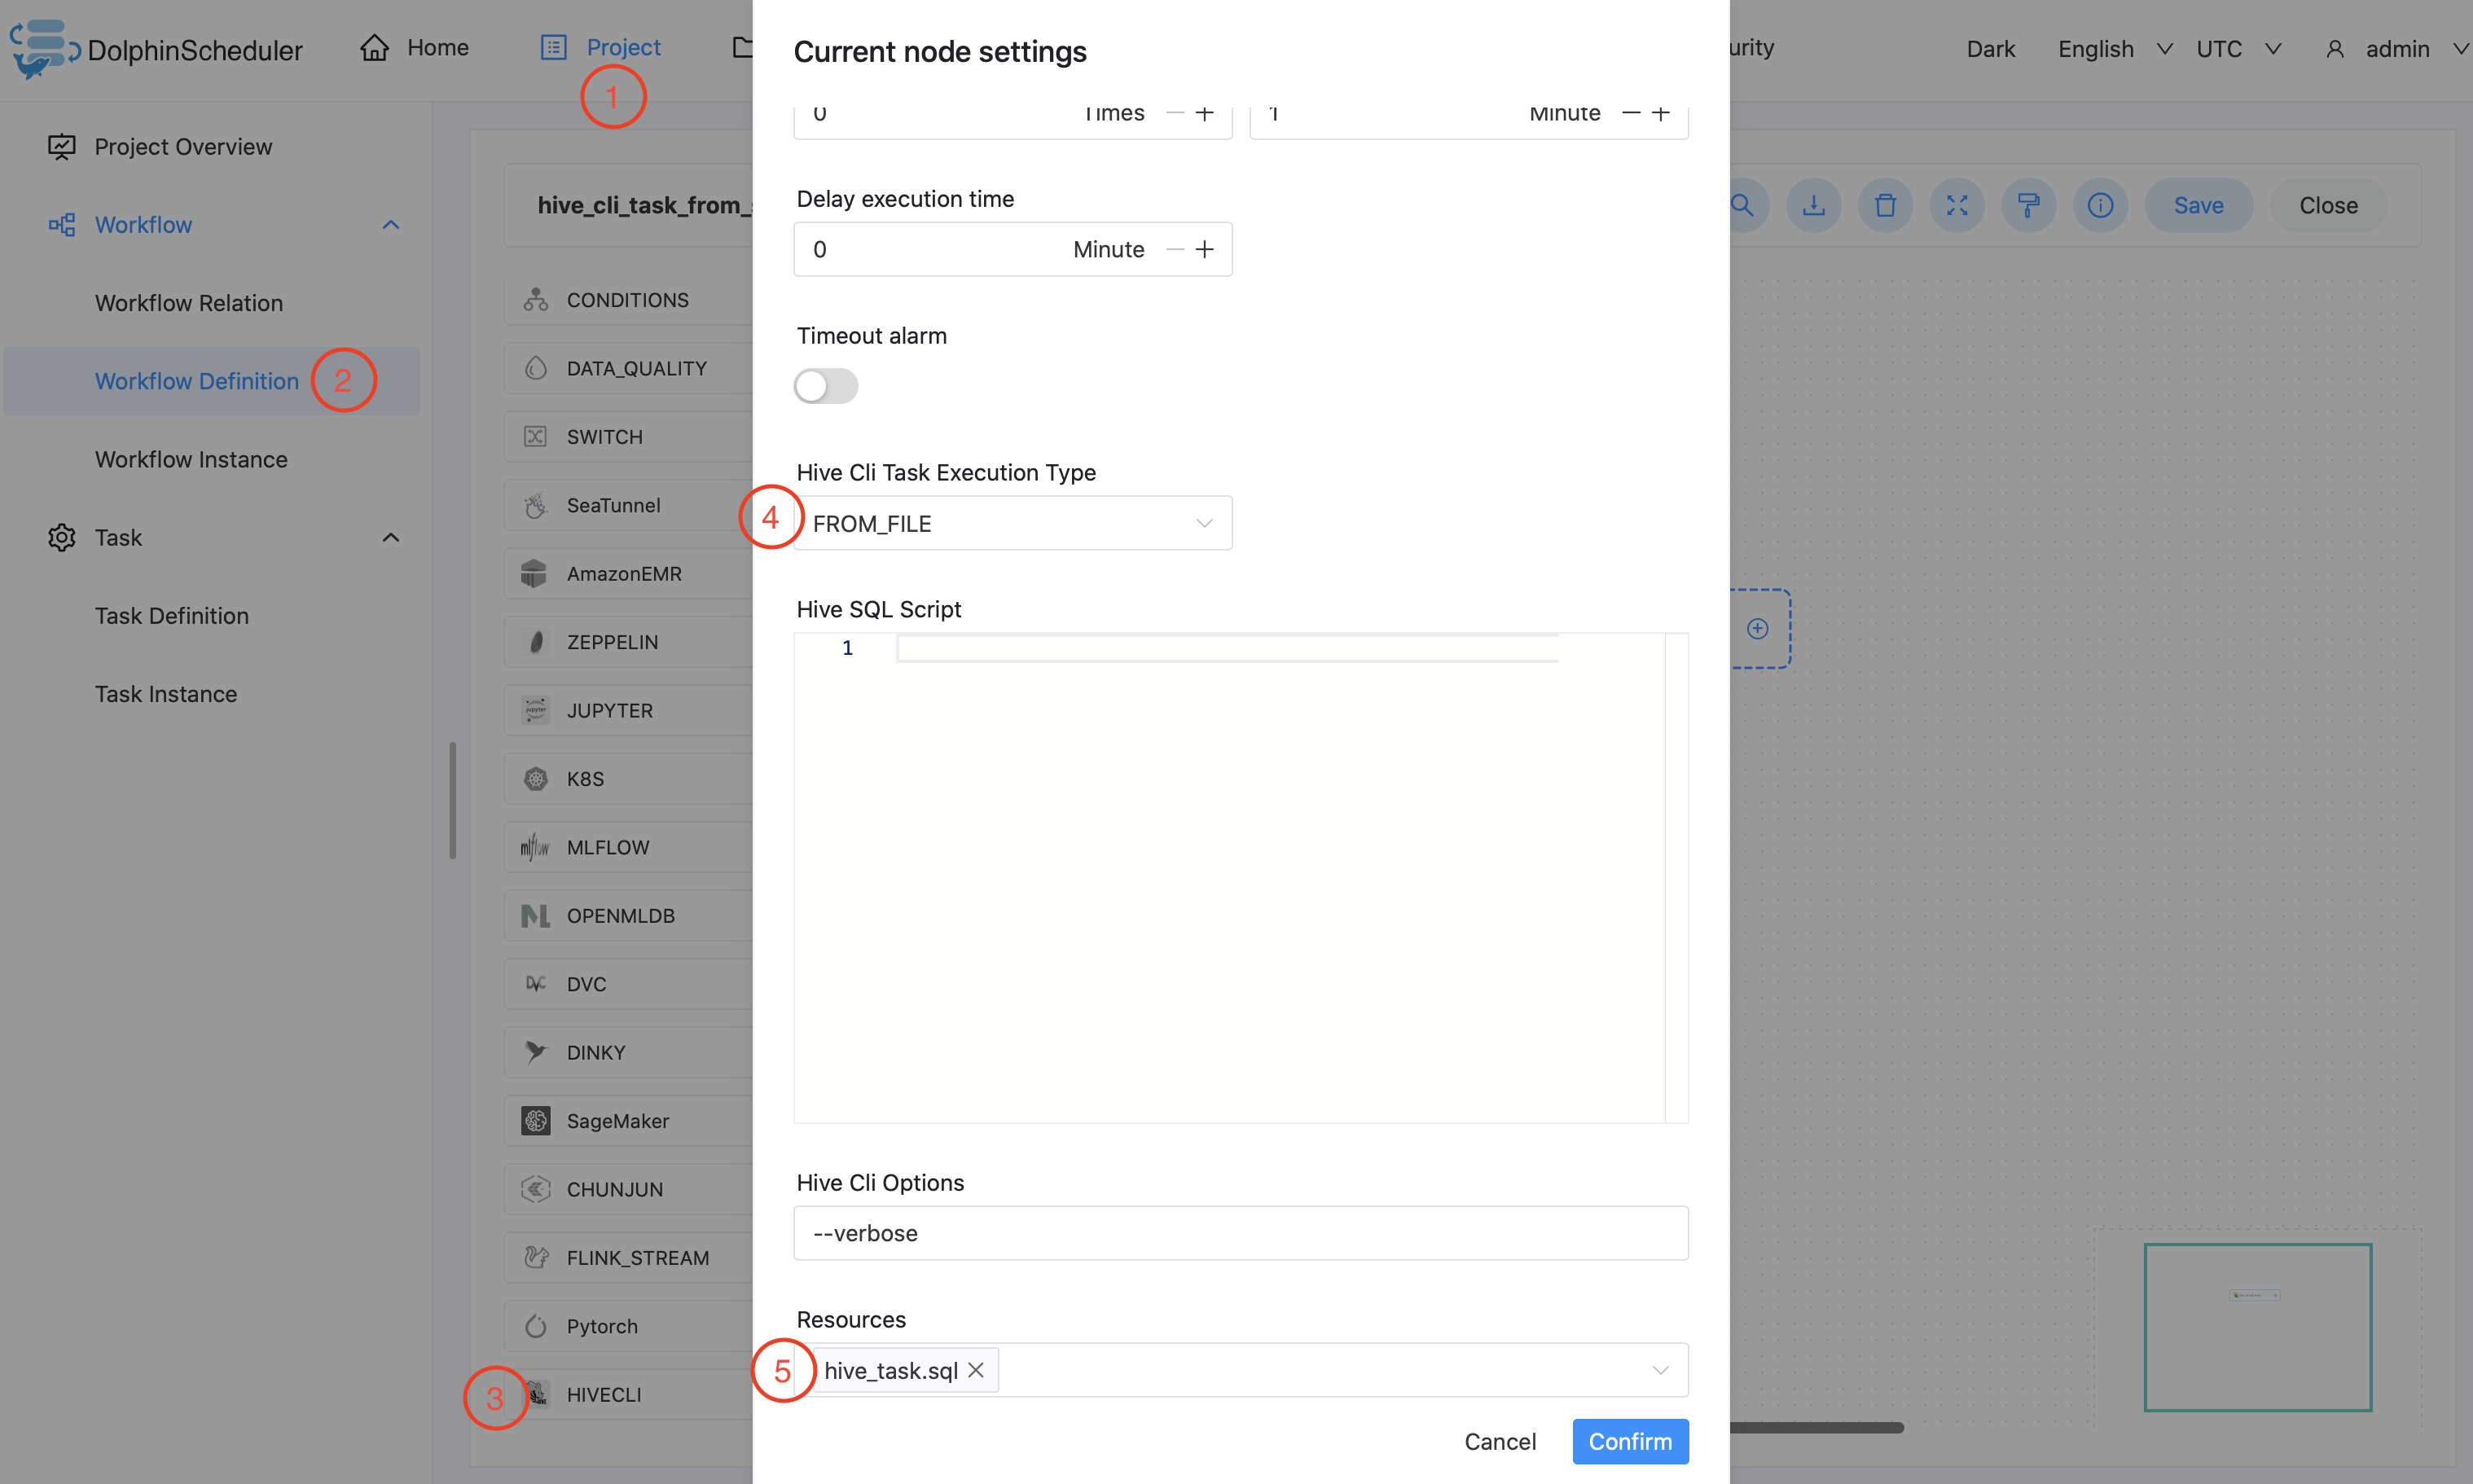Collapse the Workflow sidebar section
The width and height of the screenshot is (2473, 1484).
391,225
